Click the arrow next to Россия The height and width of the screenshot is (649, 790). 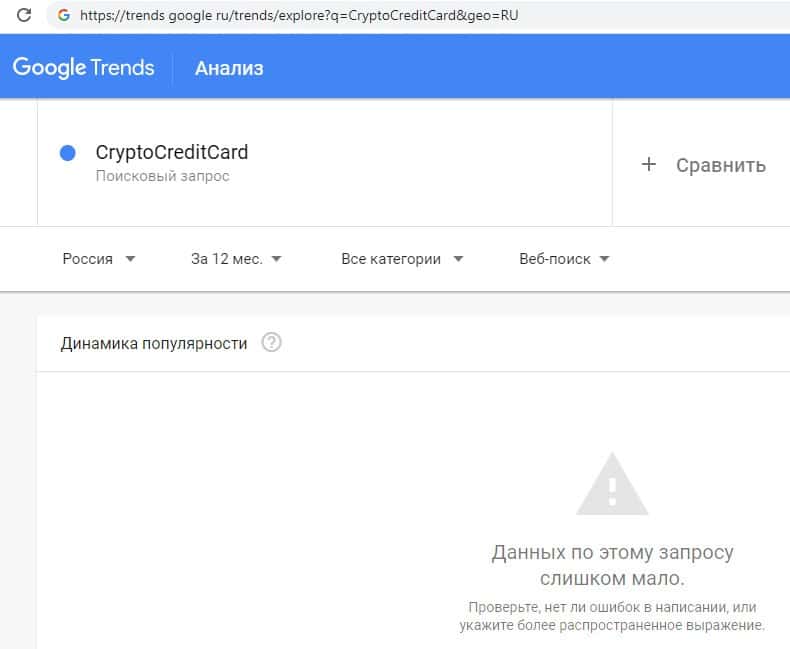(130, 259)
